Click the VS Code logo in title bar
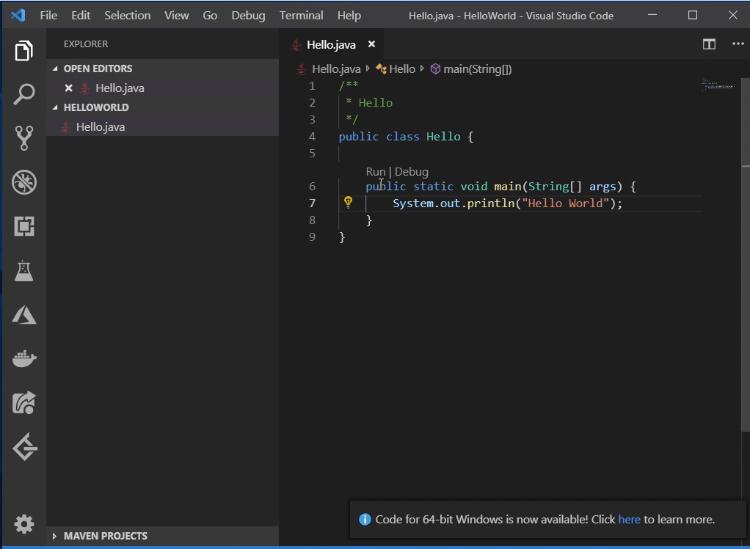The height and width of the screenshot is (549, 750). coord(18,15)
